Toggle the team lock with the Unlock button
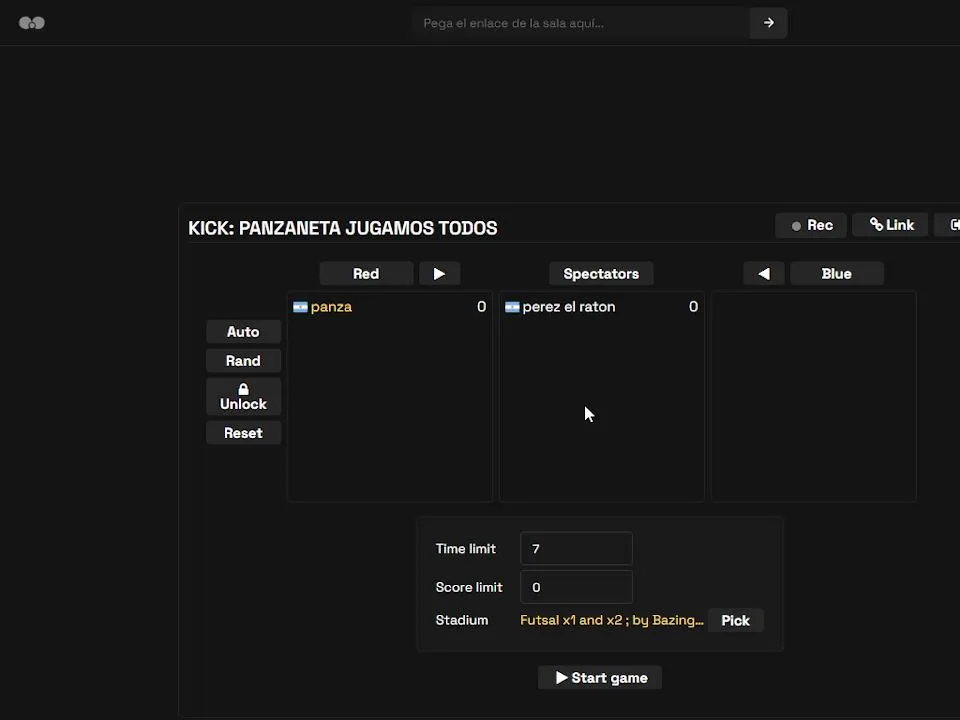This screenshot has height=720, width=960. (x=244, y=397)
